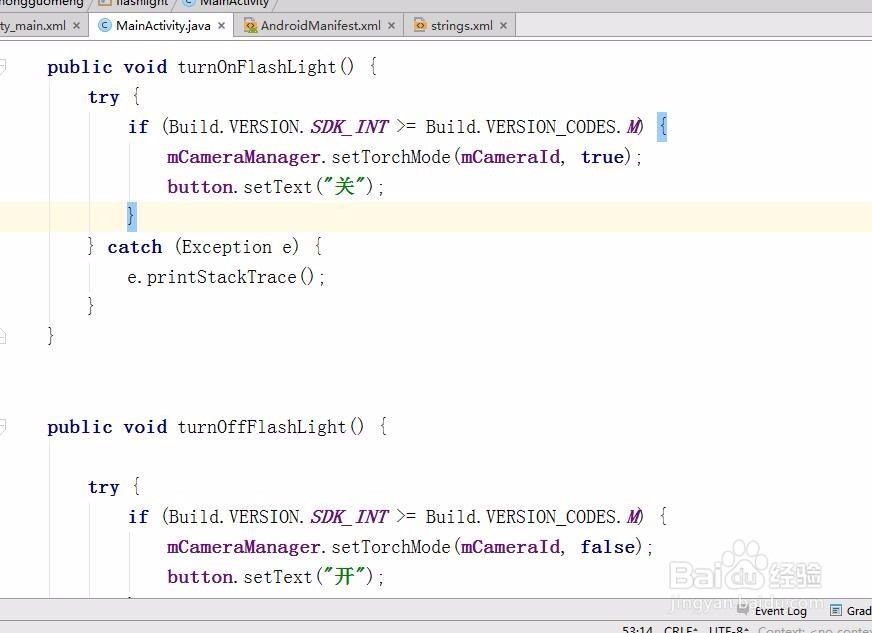
Task: Click the strings.xml resource file icon
Action: (422, 25)
